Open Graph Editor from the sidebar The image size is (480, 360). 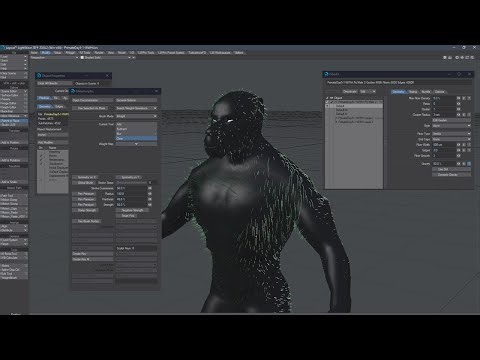point(14,107)
